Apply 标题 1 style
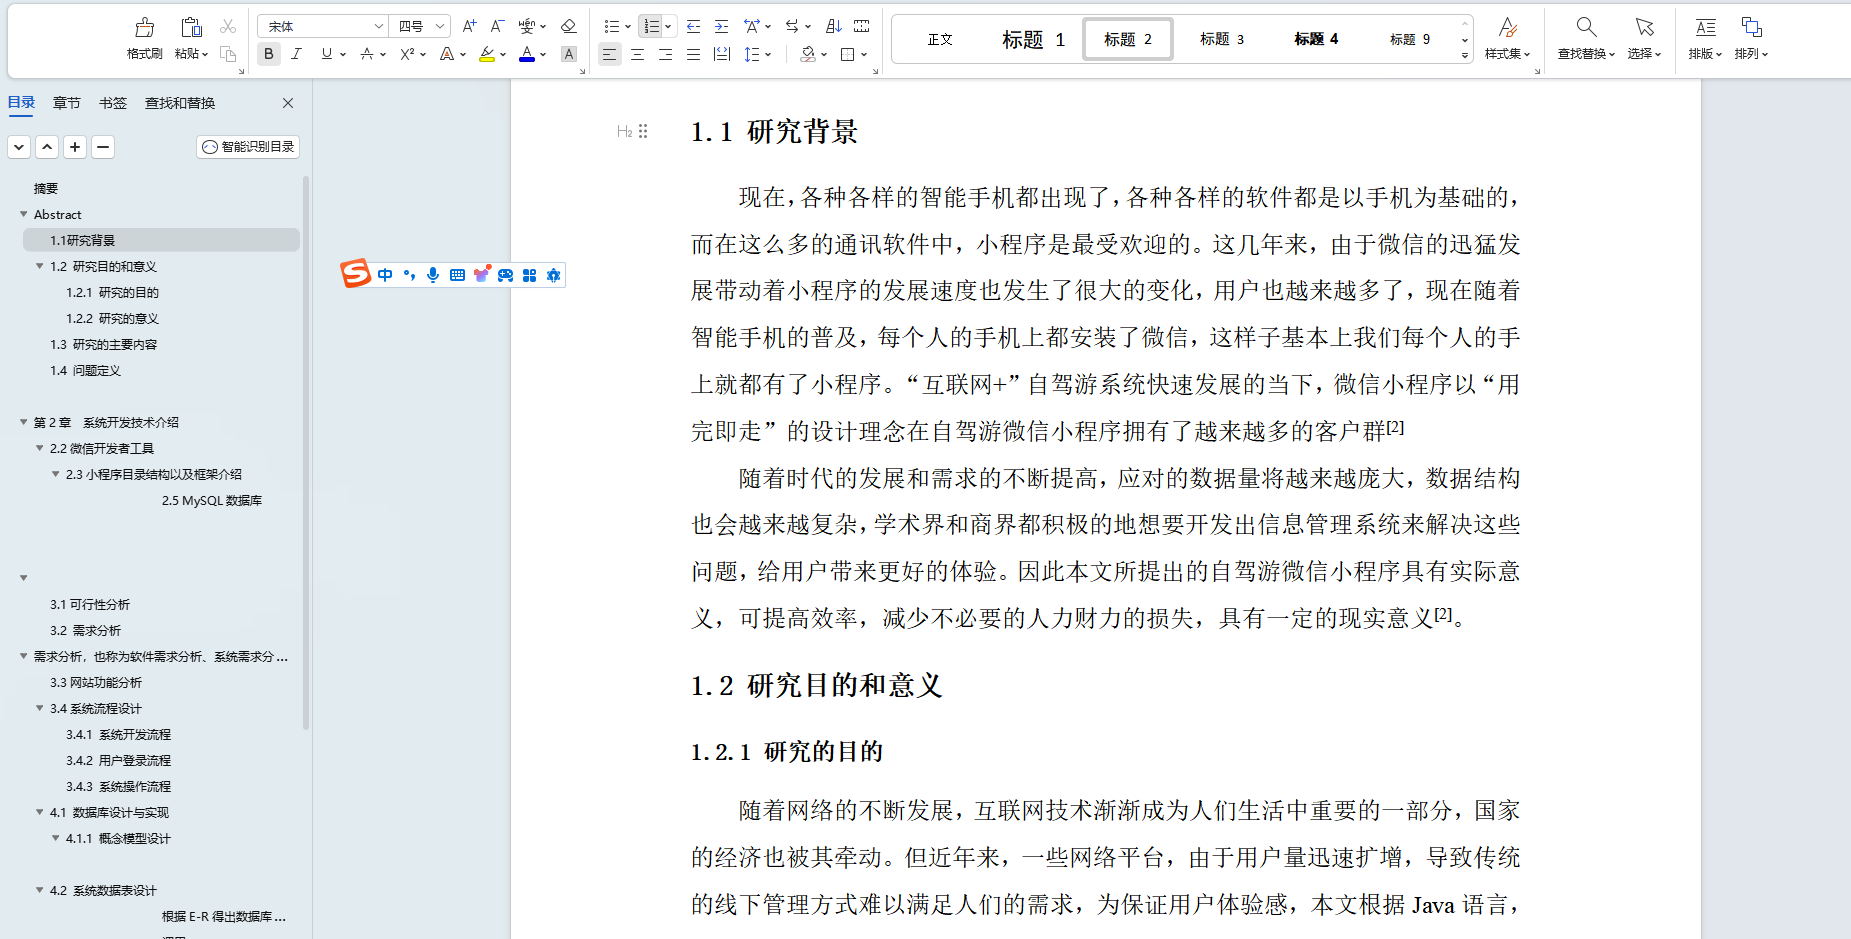 coord(1034,40)
